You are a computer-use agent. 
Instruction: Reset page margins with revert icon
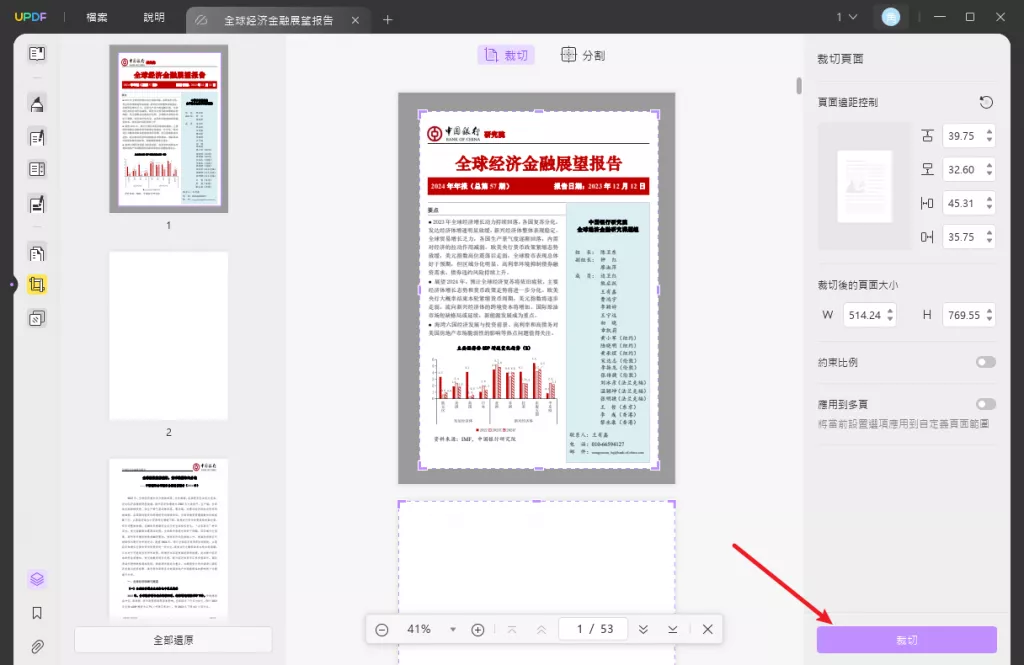(x=986, y=102)
